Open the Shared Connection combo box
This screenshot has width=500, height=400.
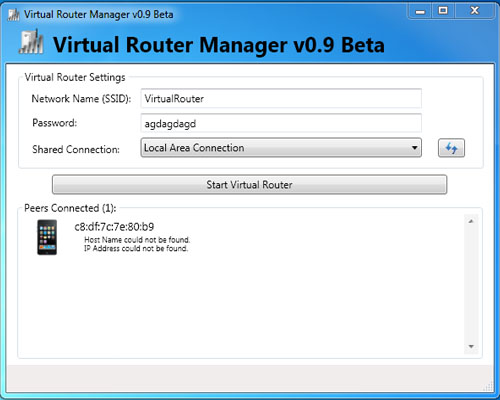tap(281, 148)
